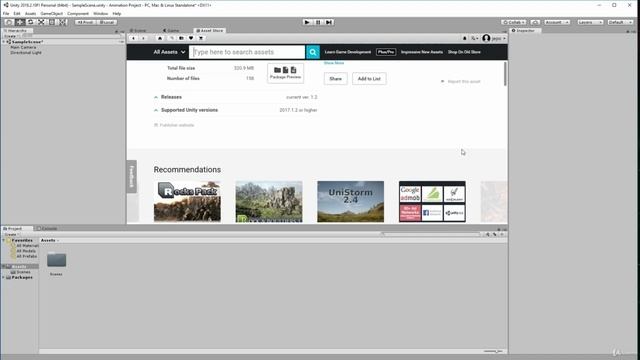The image size is (640, 360).
Task: Select the Scale tool
Action: point(41,22)
